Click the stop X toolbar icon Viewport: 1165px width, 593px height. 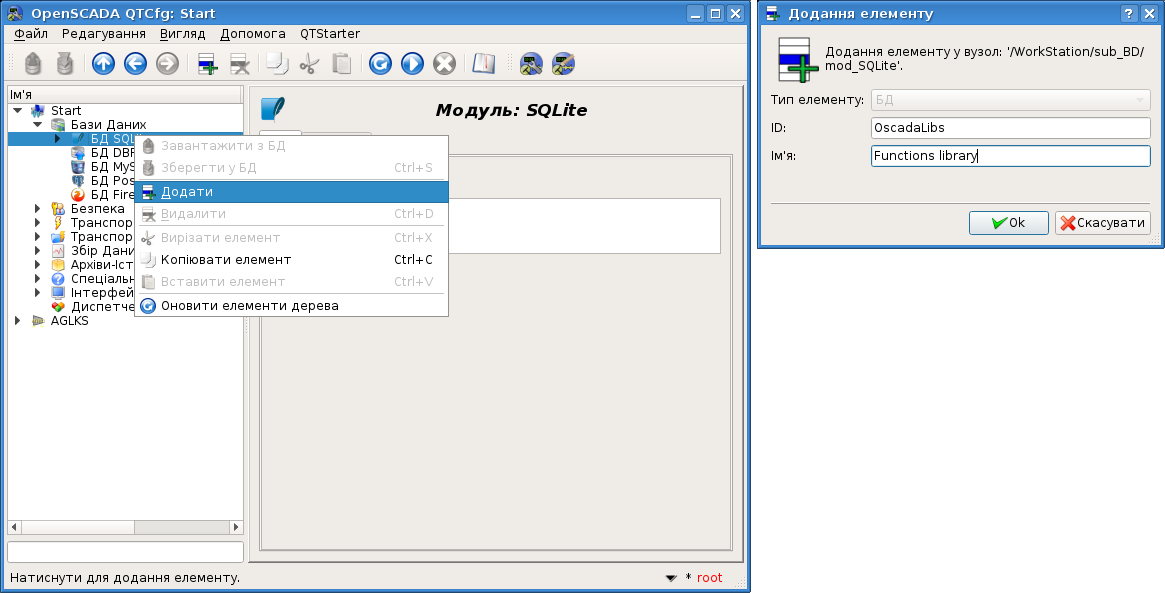click(444, 64)
